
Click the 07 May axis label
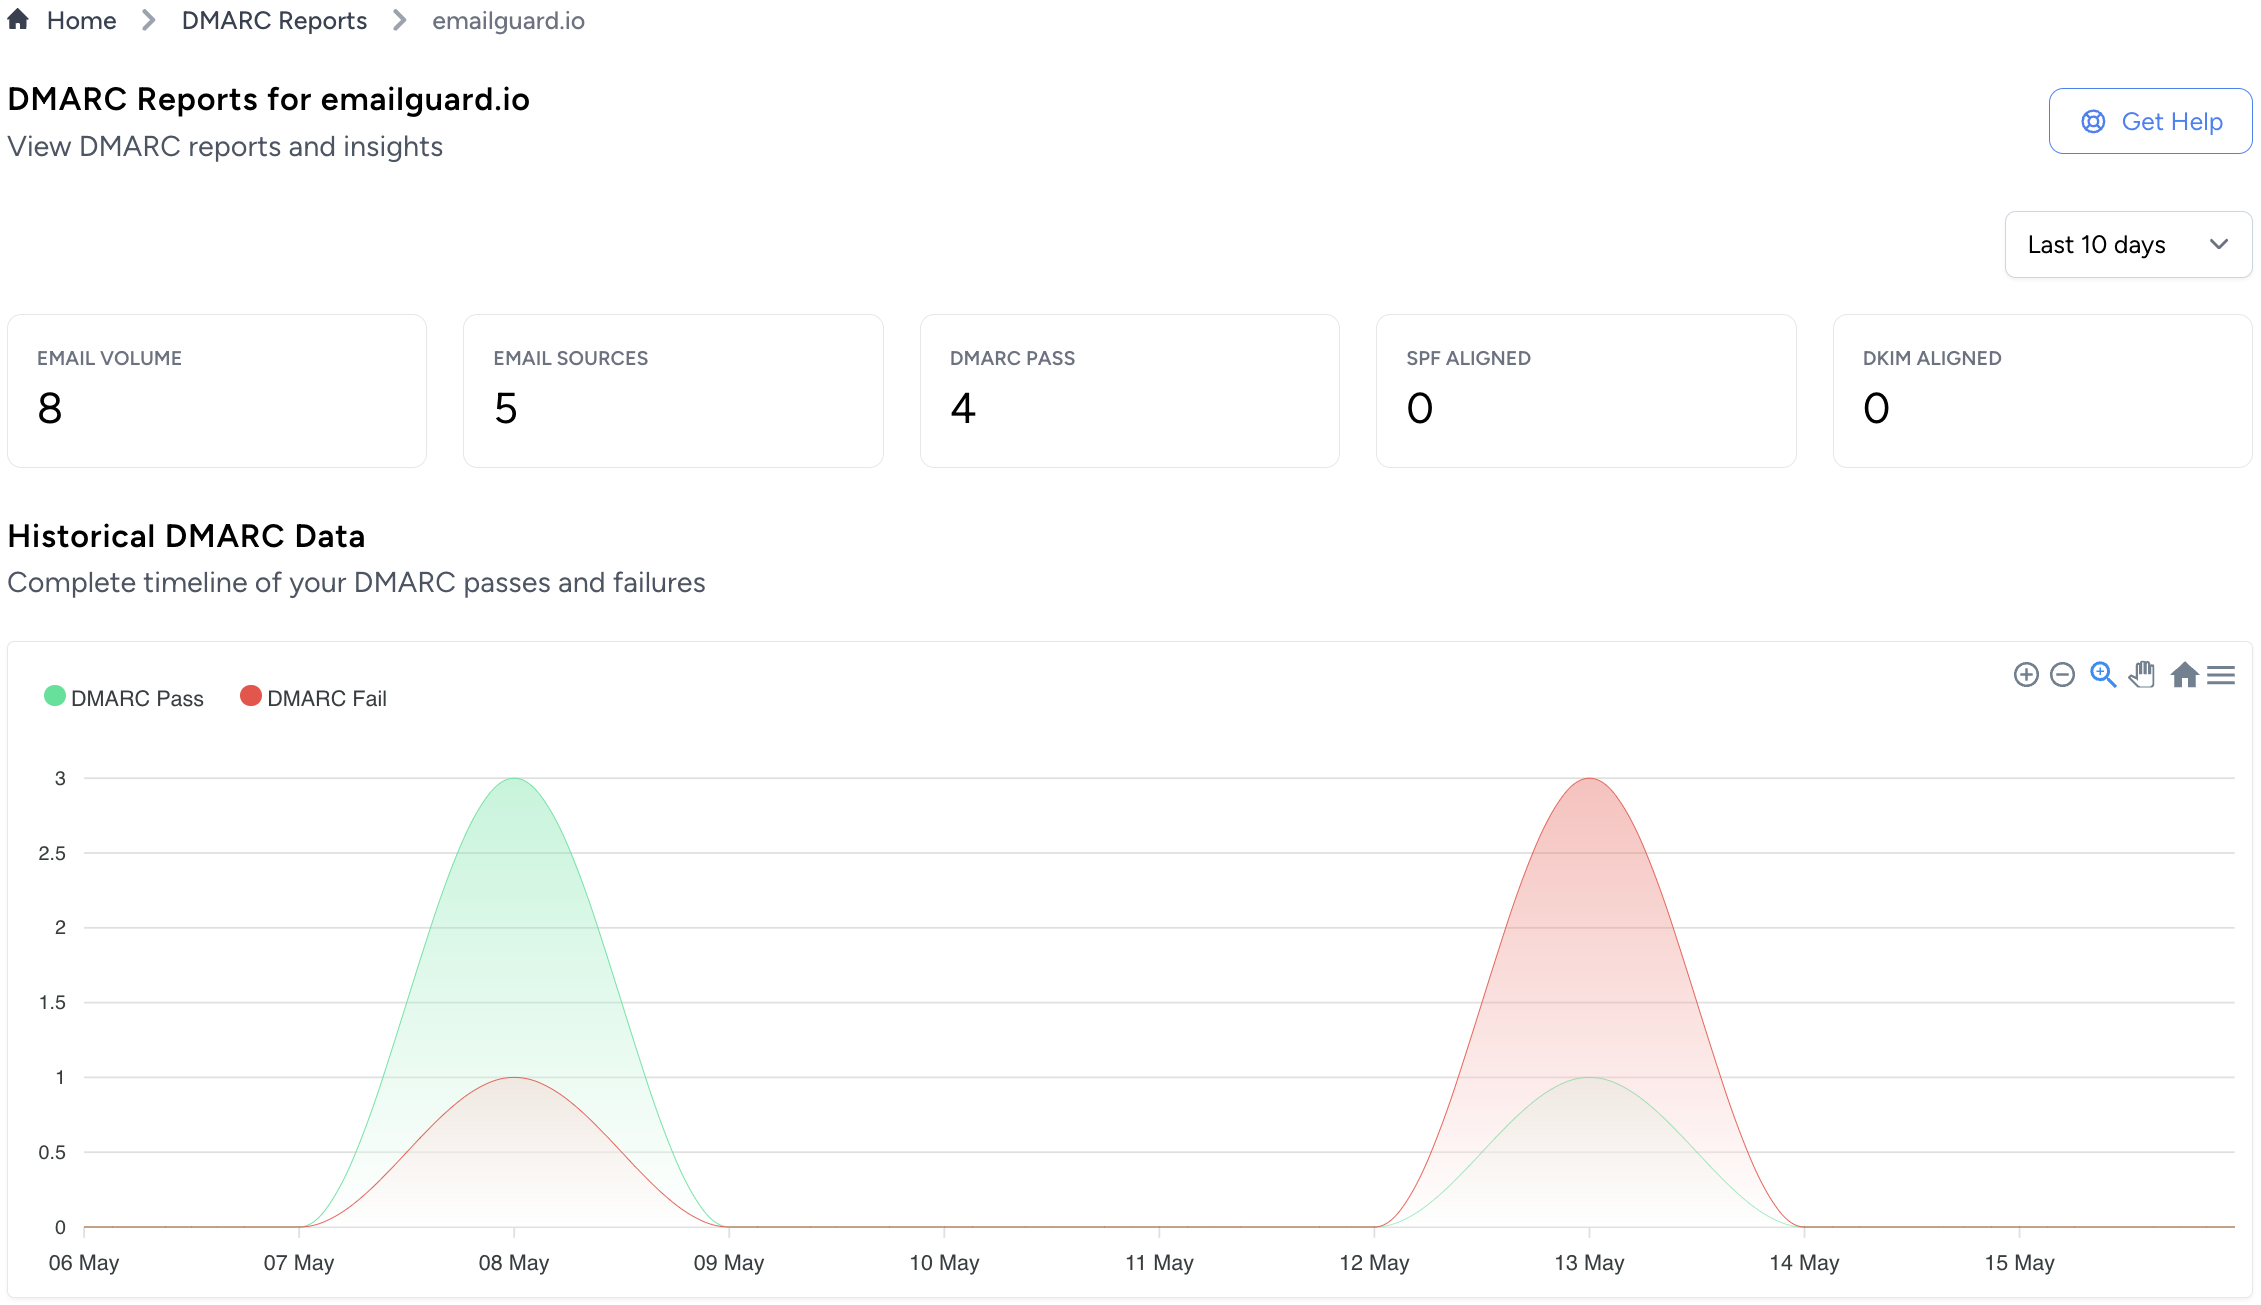coord(299,1263)
